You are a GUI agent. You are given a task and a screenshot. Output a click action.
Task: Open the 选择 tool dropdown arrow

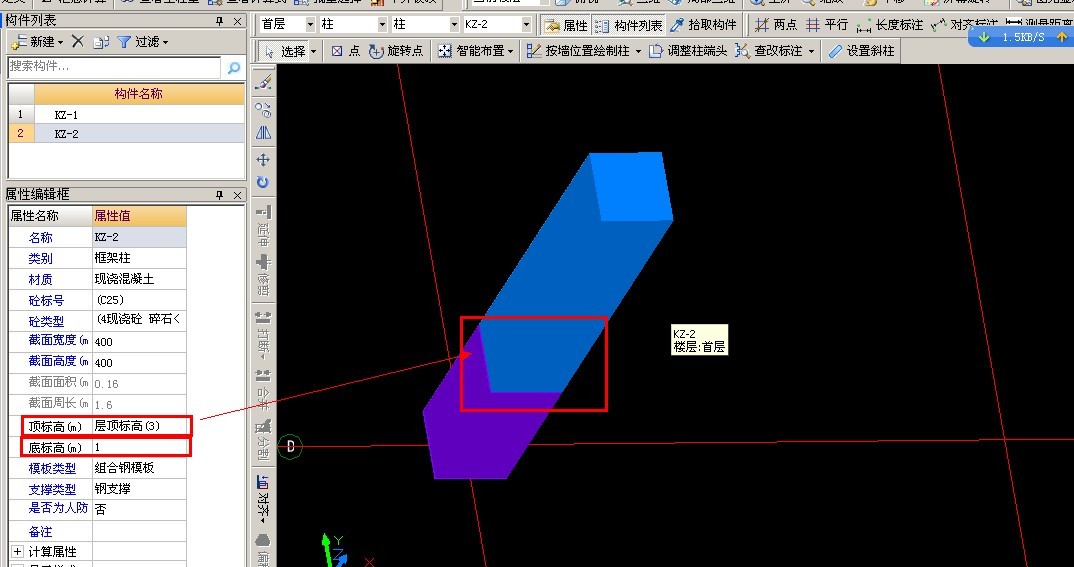coord(314,51)
